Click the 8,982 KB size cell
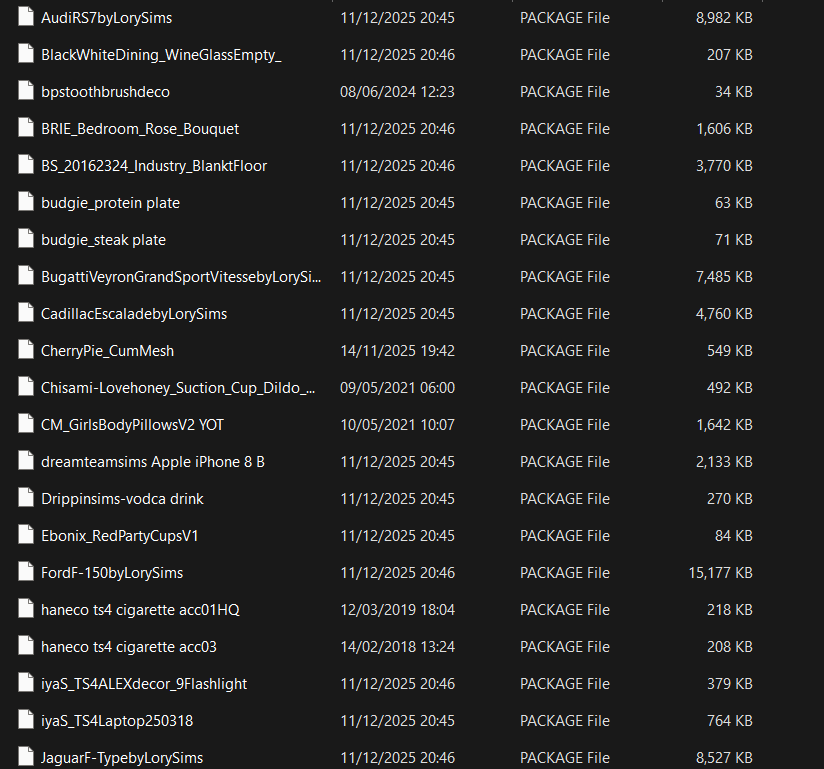This screenshot has height=769, width=824. 724,18
